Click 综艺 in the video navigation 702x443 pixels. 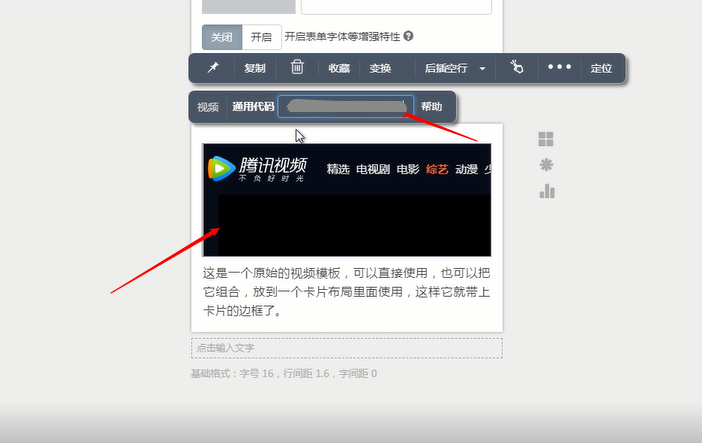(437, 169)
